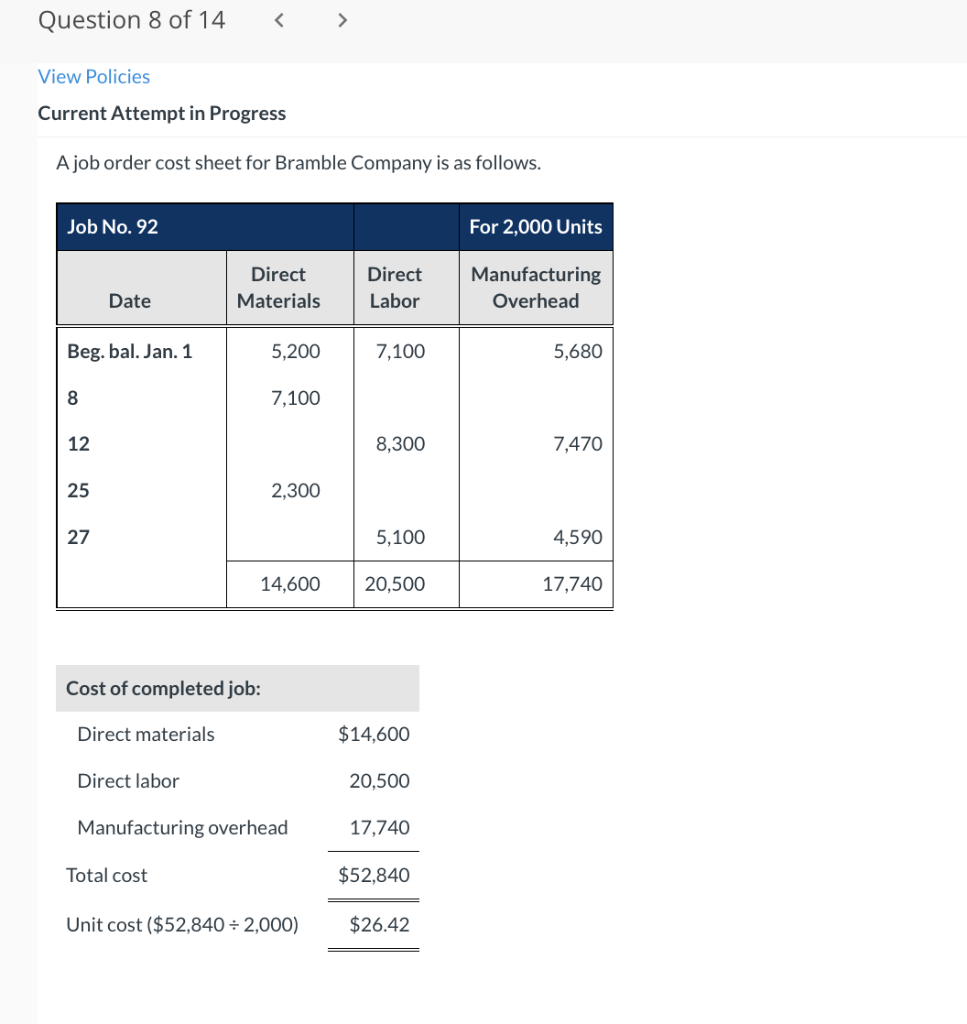Advance to the next question using the right chevron
This screenshot has width=967, height=1024.
(342, 19)
